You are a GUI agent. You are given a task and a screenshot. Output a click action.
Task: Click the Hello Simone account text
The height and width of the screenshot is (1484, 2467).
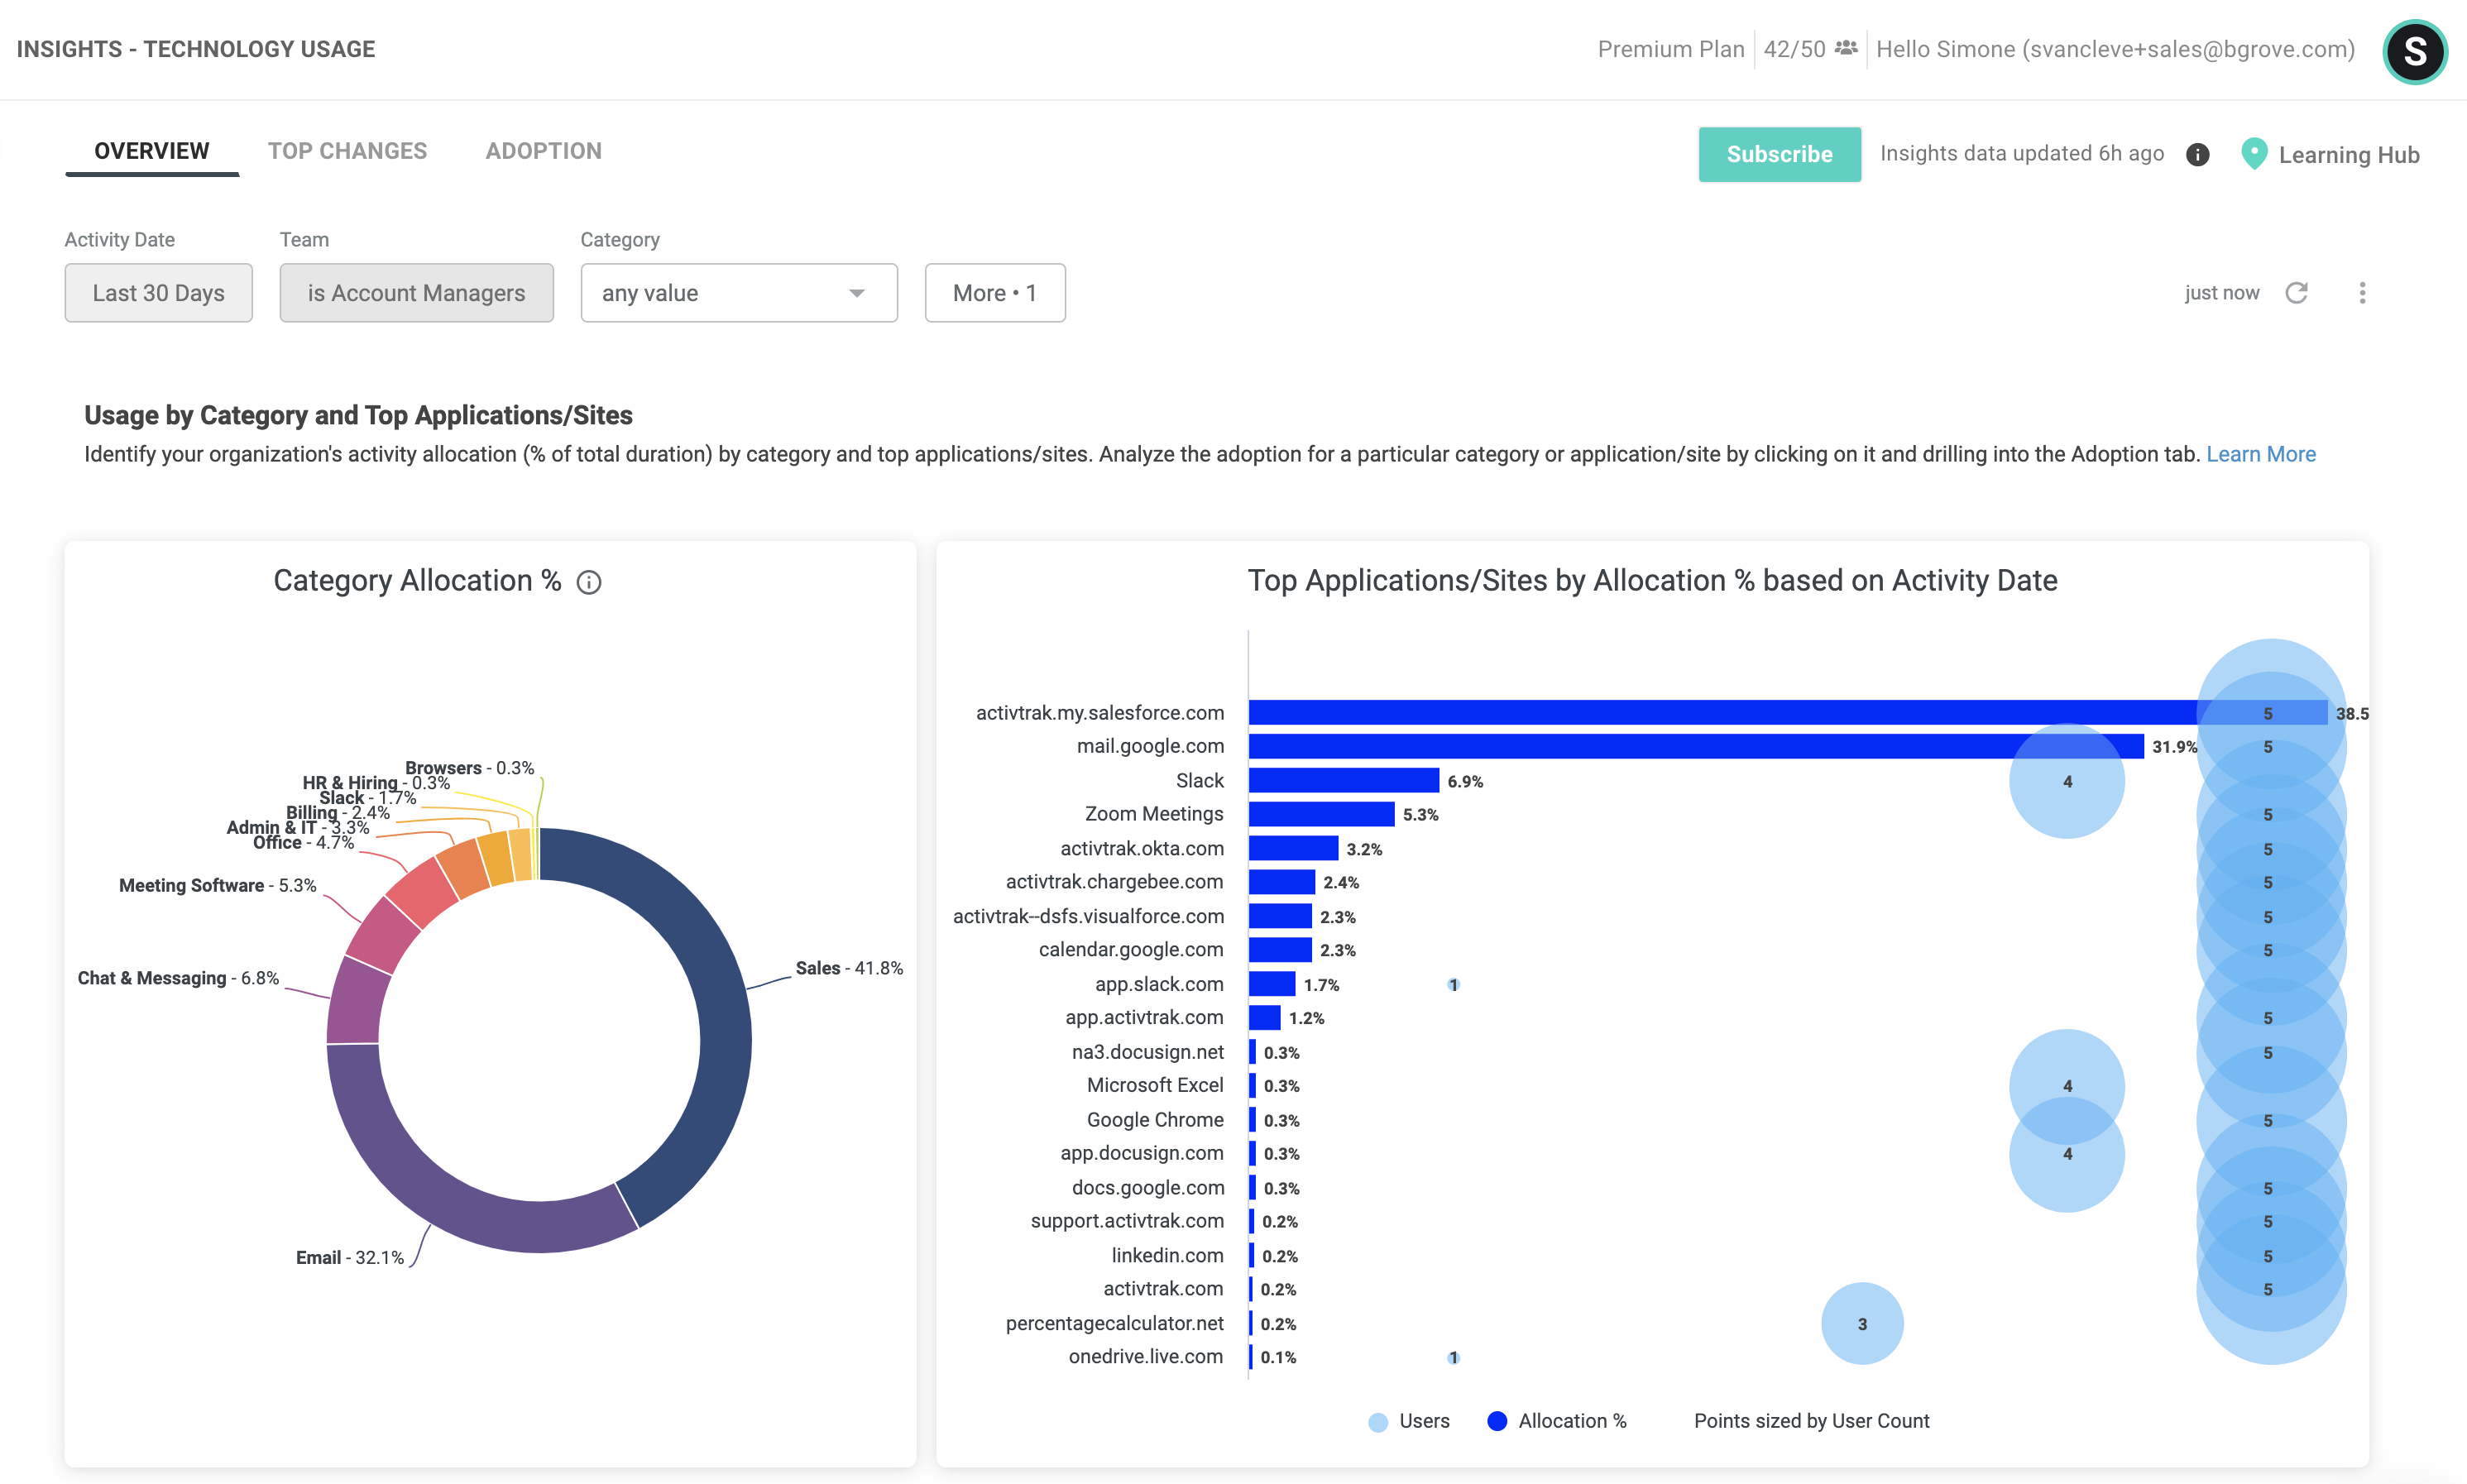point(2115,49)
